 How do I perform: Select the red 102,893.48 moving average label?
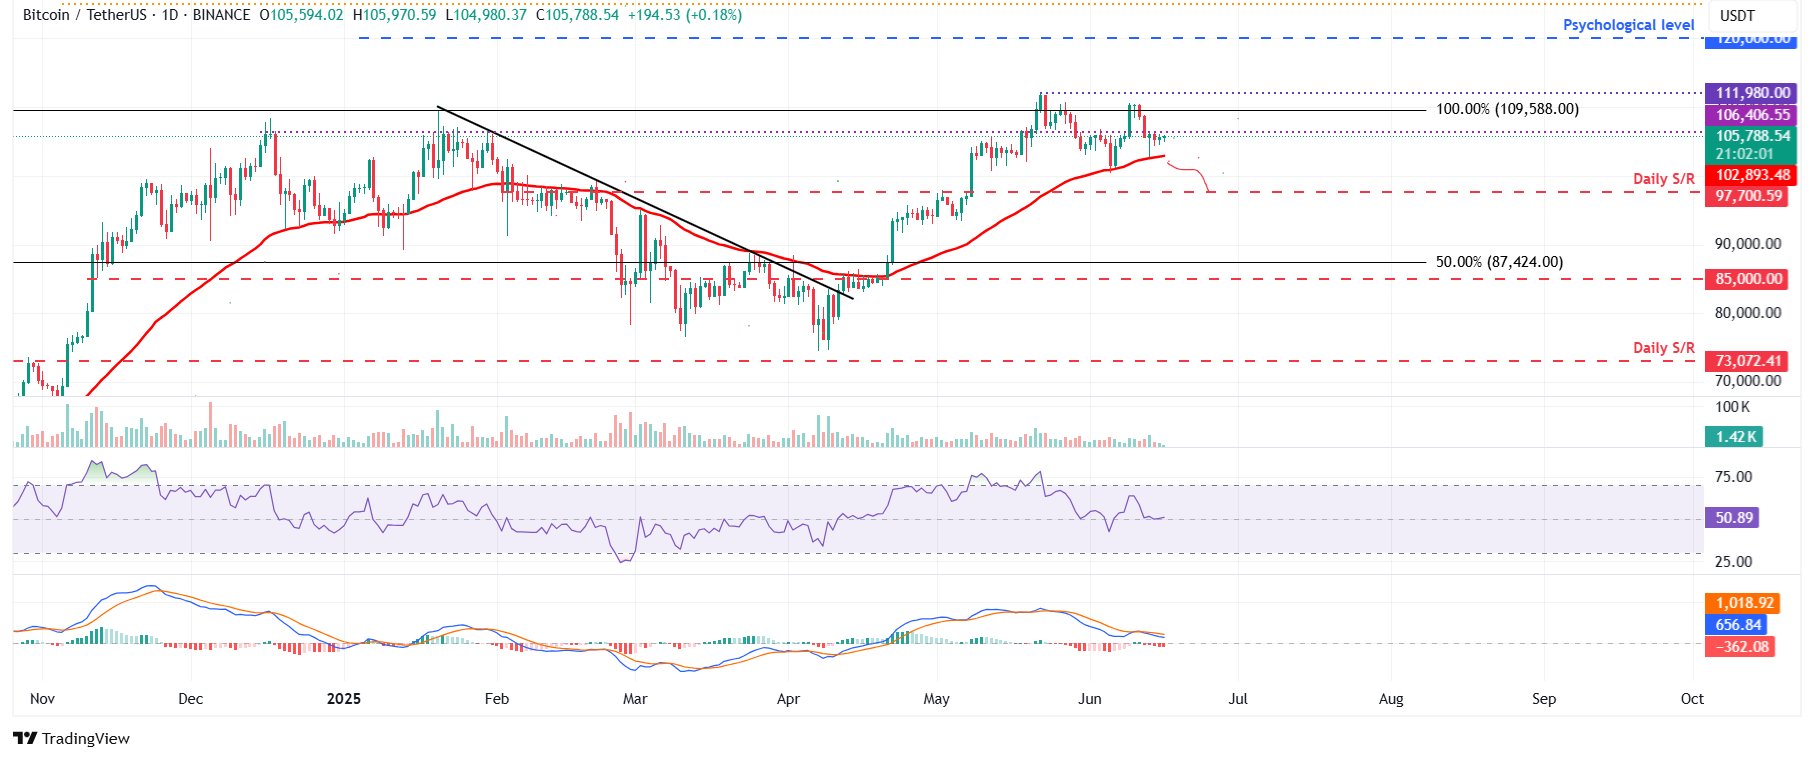pos(1750,175)
